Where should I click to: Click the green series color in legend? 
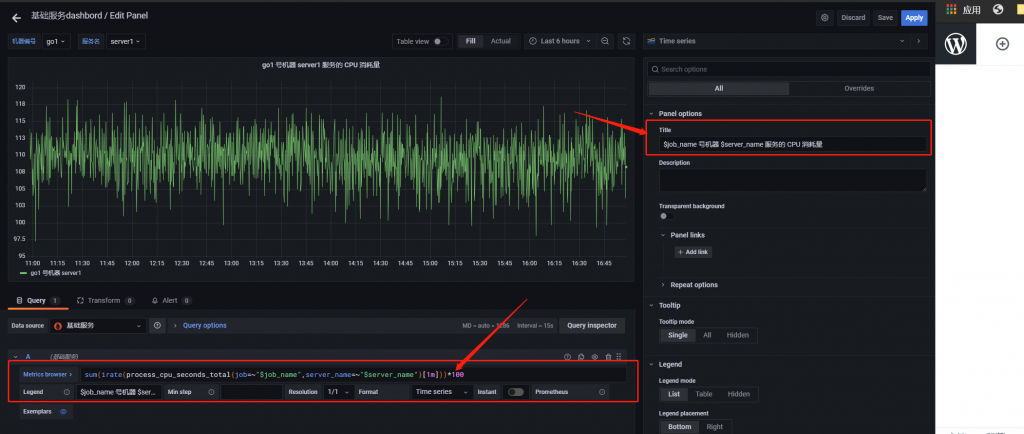click(24, 273)
